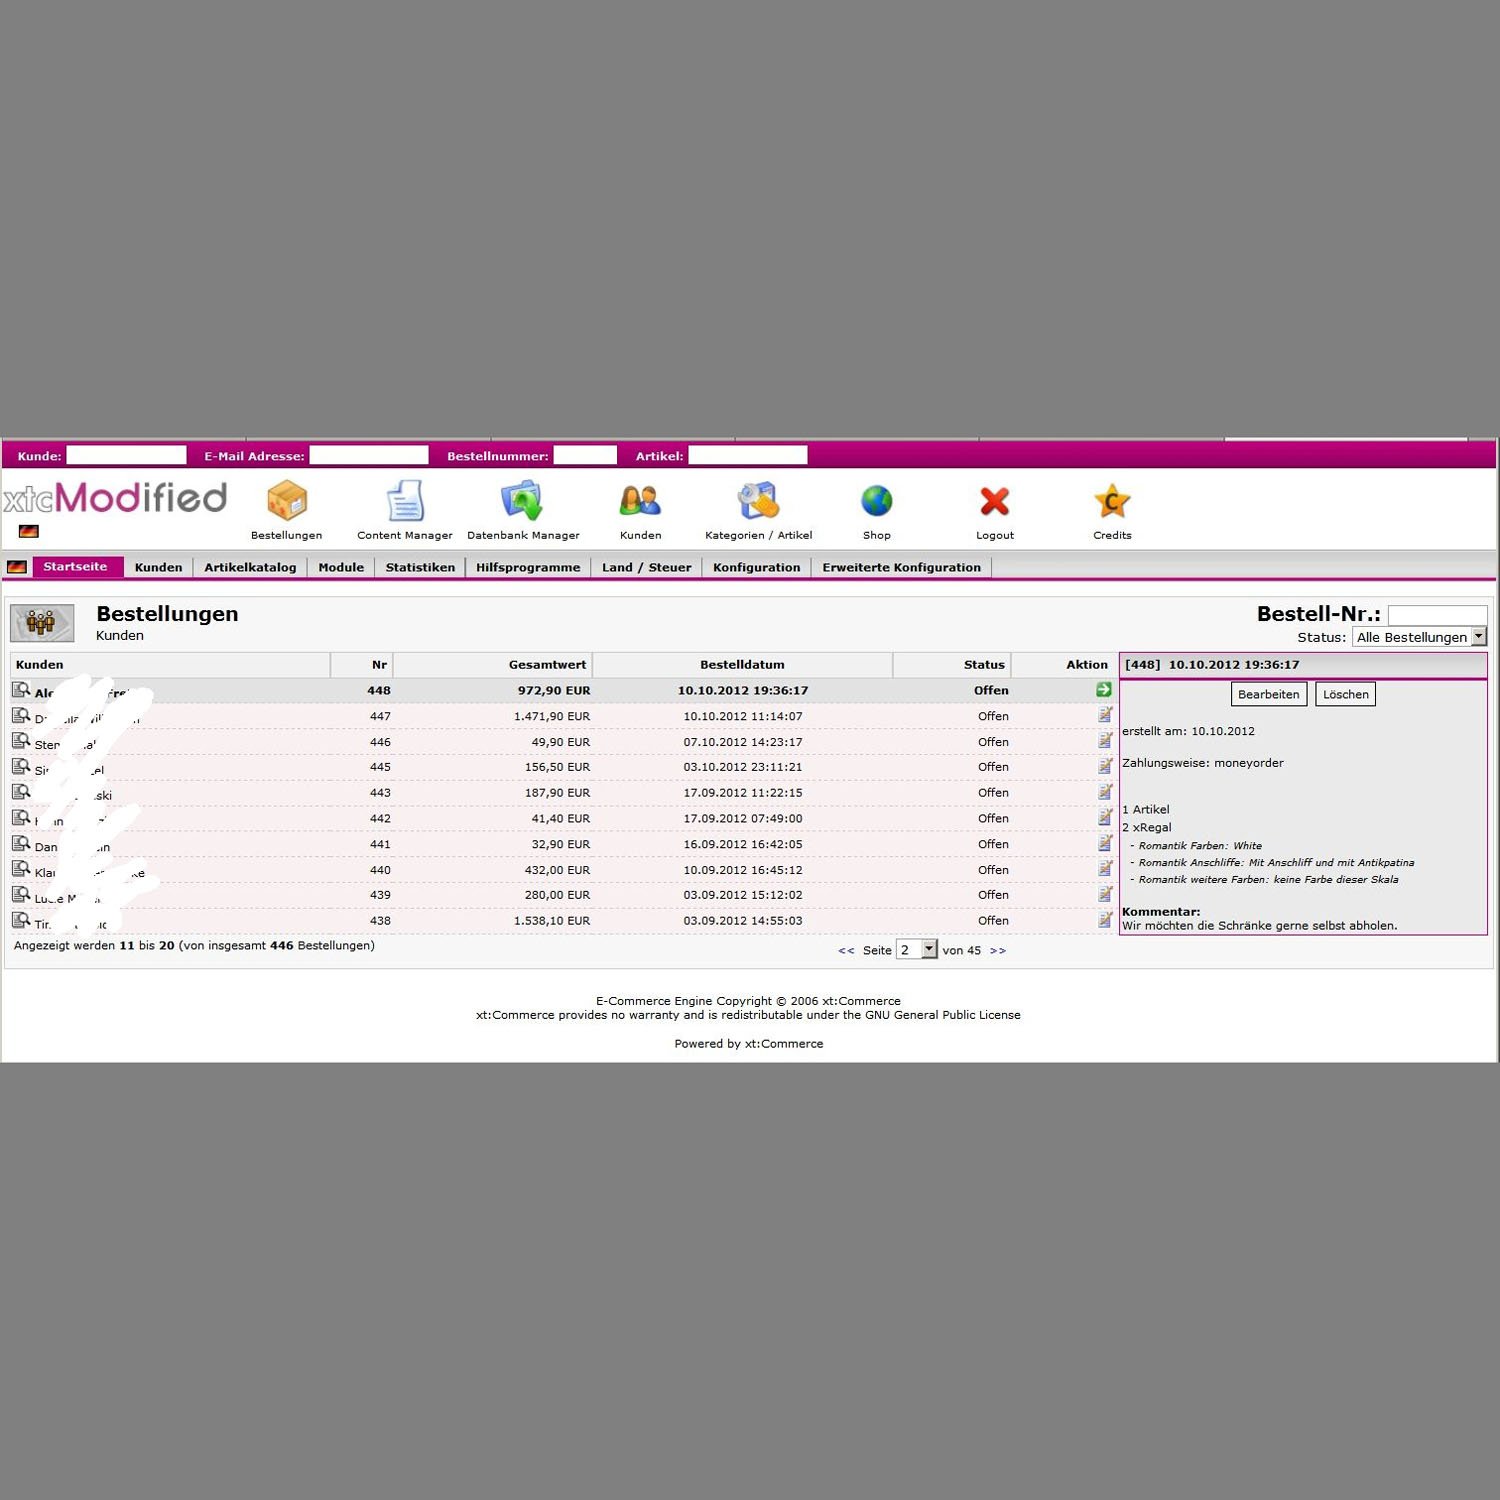1500x1500 pixels.
Task: Open the Seite page number dropdown
Action: [x=917, y=950]
